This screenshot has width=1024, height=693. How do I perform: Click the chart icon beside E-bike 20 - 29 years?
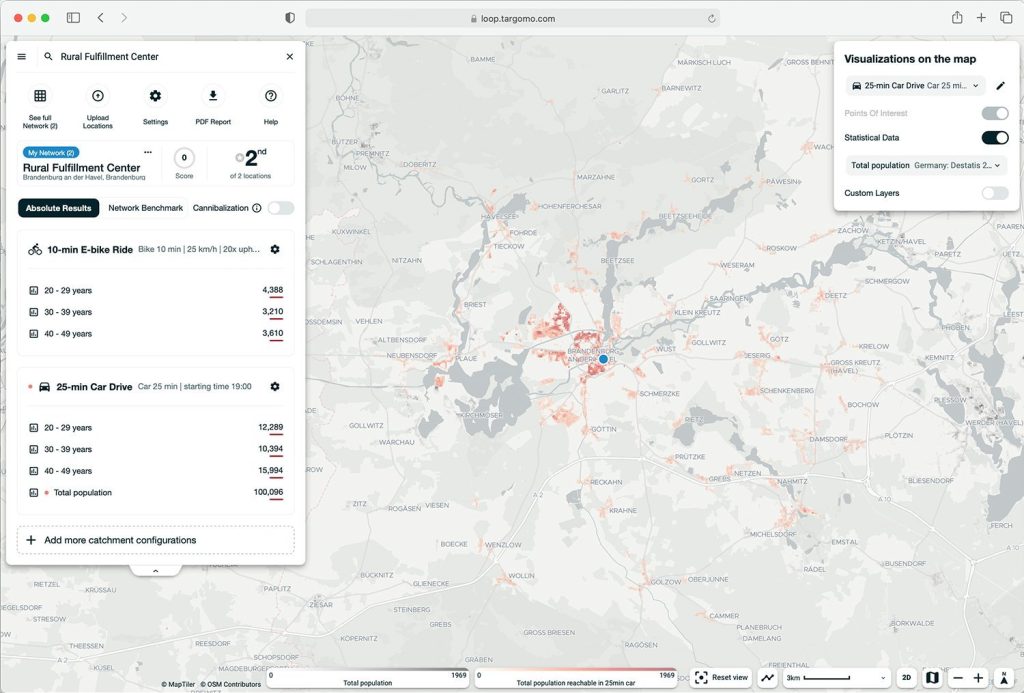point(34,291)
